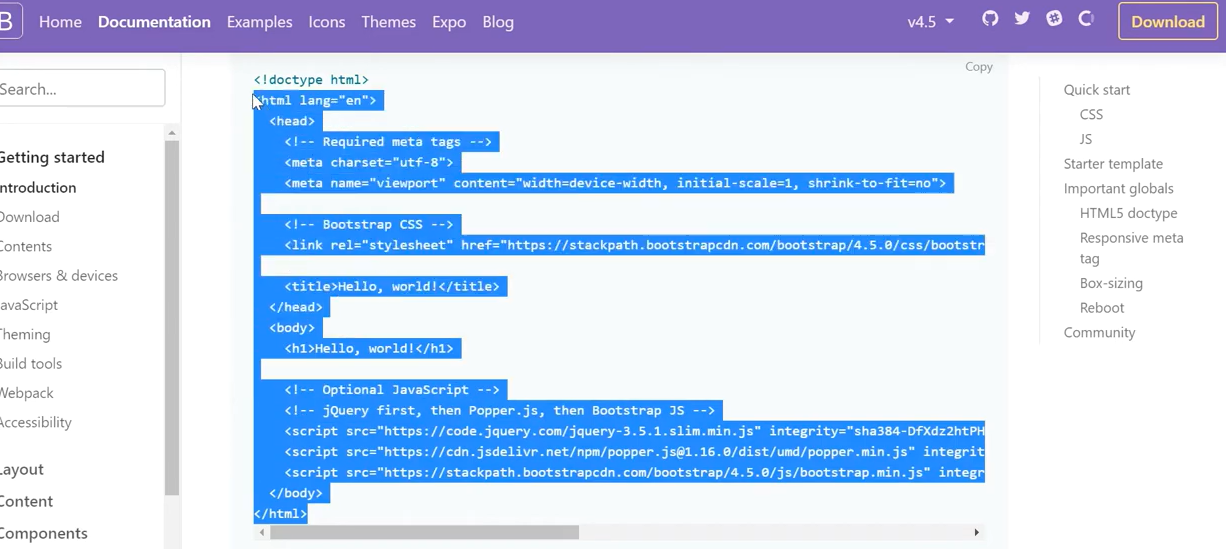This screenshot has height=549, width=1226.
Task: Jump to Reboot section
Action: click(x=1102, y=308)
